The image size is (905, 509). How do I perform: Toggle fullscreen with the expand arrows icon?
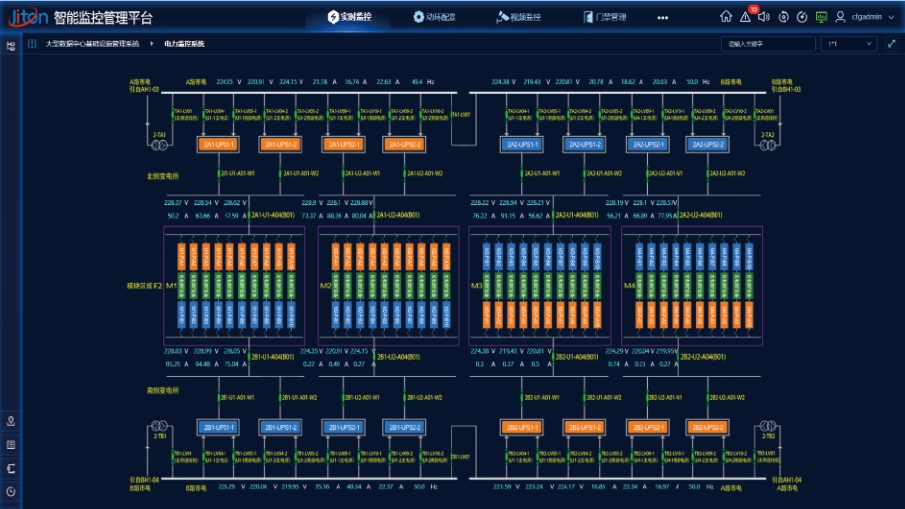pos(892,44)
